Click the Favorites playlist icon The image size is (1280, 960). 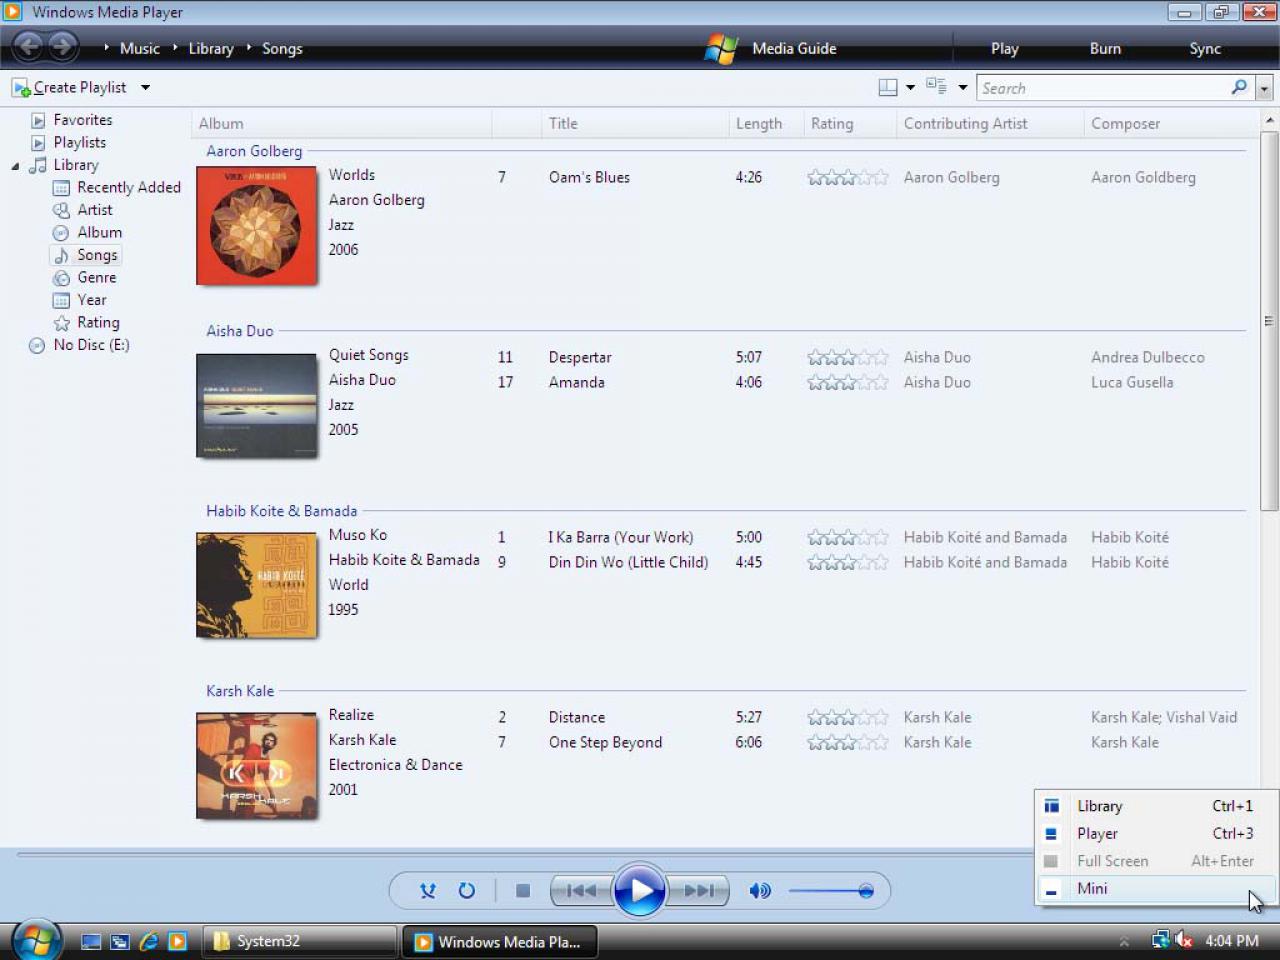(x=38, y=120)
